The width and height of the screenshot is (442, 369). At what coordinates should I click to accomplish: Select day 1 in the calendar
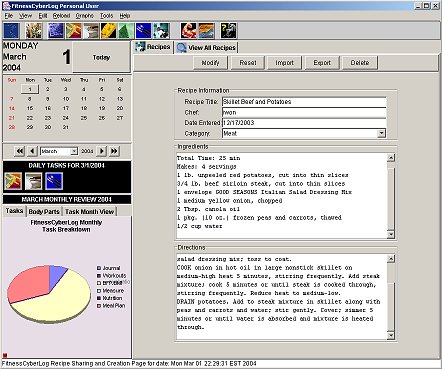click(x=30, y=89)
